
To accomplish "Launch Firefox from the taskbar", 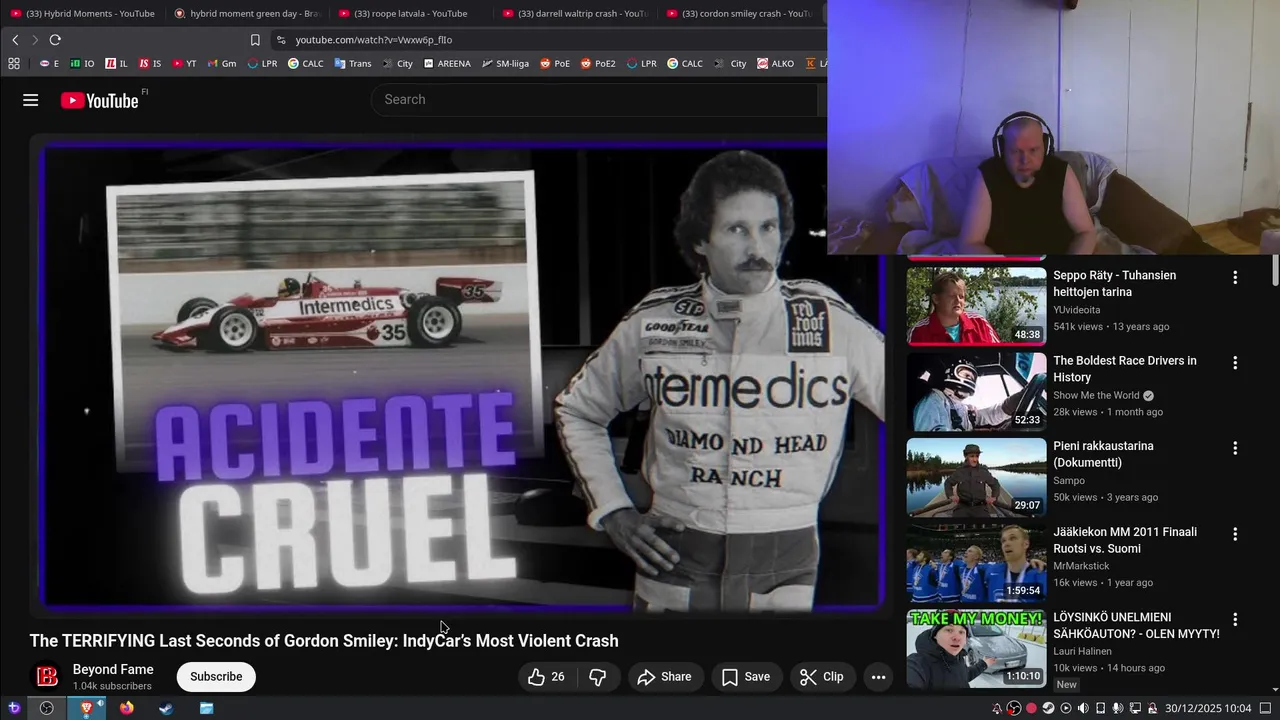I will click(x=126, y=708).
